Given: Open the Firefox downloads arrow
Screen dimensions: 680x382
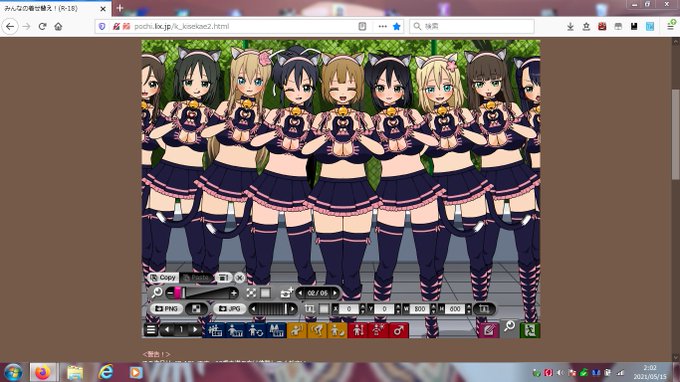Looking at the screenshot, I should tap(570, 26).
